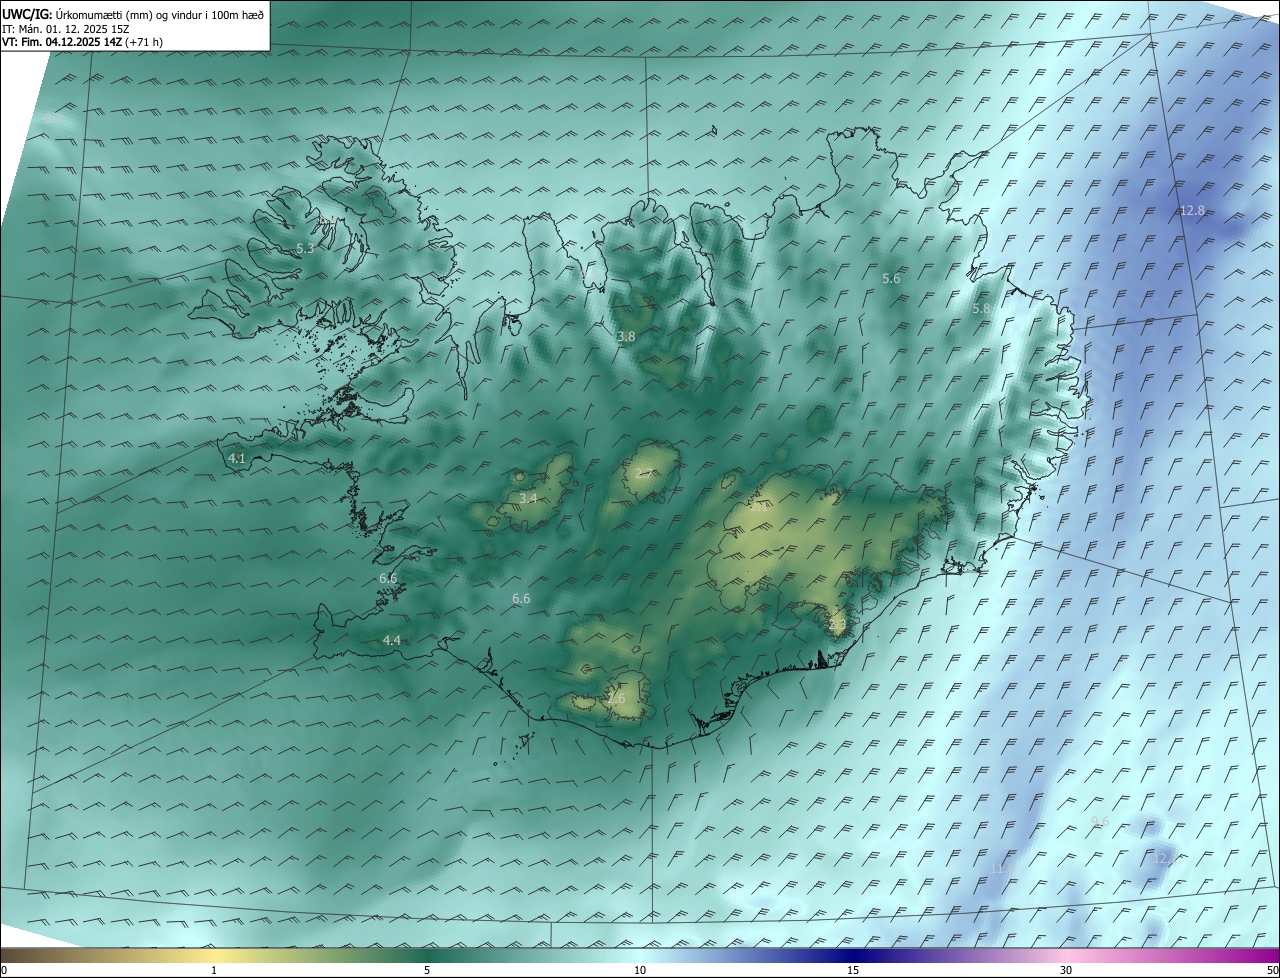Click the 2.6 value on the southern glacier
The image size is (1280, 978).
tap(616, 698)
